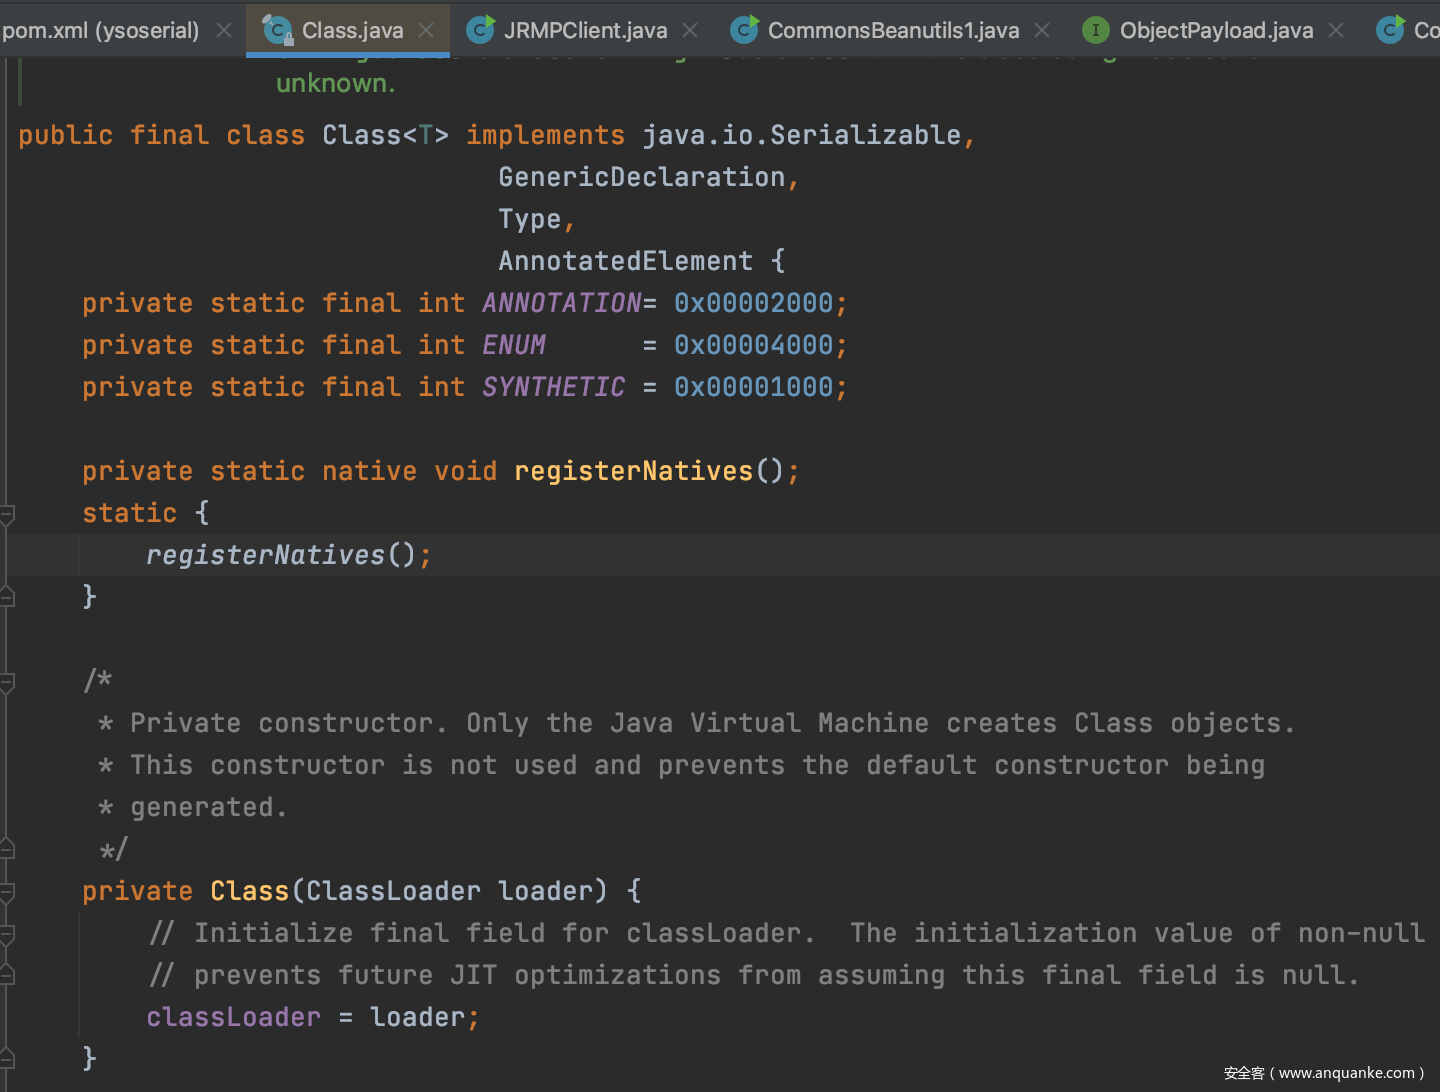This screenshot has width=1440, height=1092.
Task: Close the CommonsBeanutils1.java tab
Action: (1042, 30)
